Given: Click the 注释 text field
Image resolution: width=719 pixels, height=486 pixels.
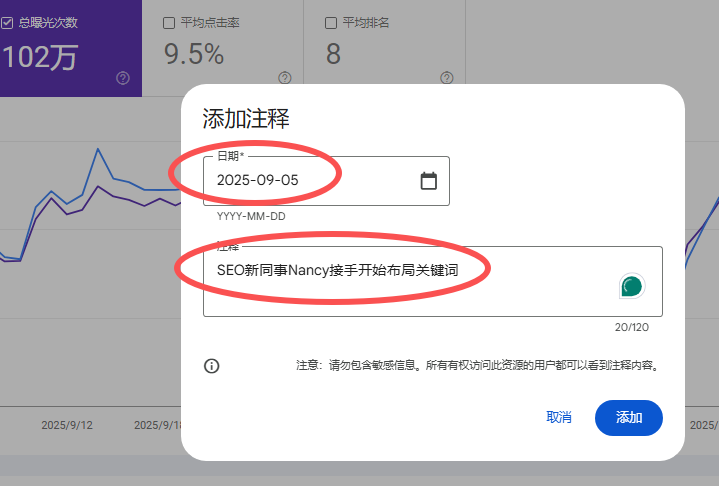Looking at the screenshot, I should 433,281.
